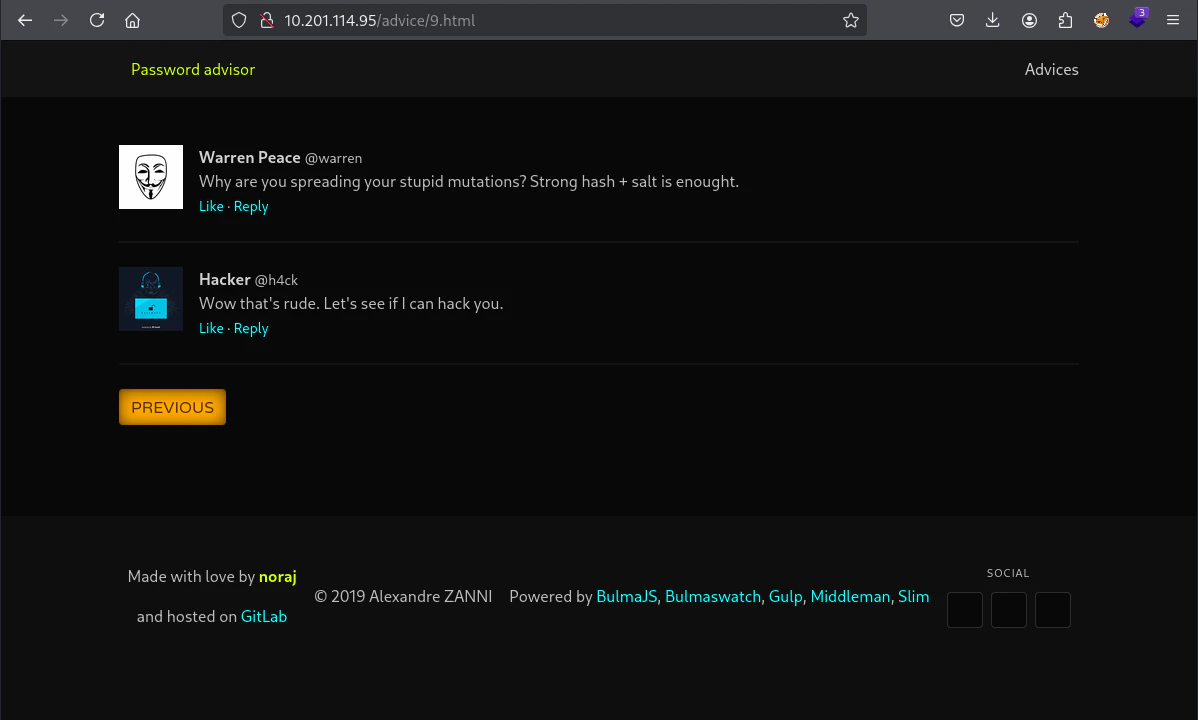This screenshot has height=720, width=1198.
Task: Click the Password advisor brand link
Action: coord(193,70)
